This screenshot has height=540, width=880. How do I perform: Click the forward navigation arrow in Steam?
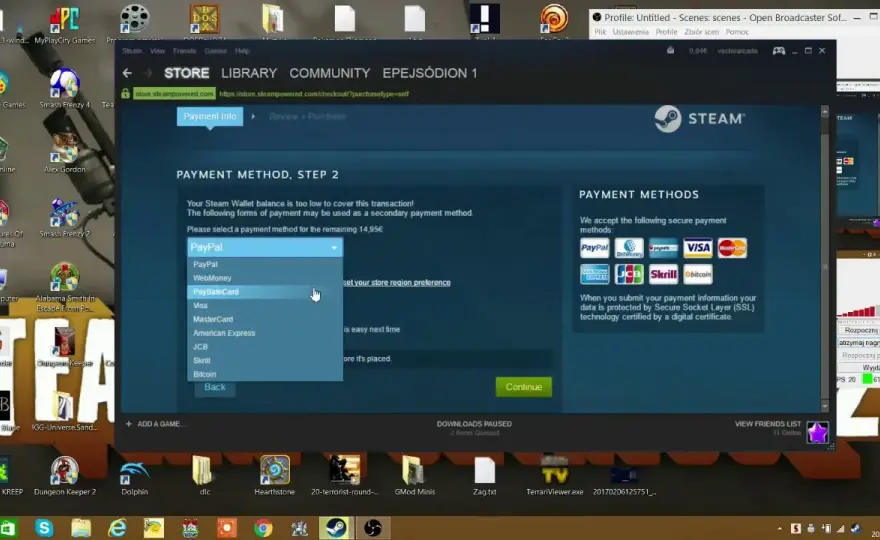point(148,73)
